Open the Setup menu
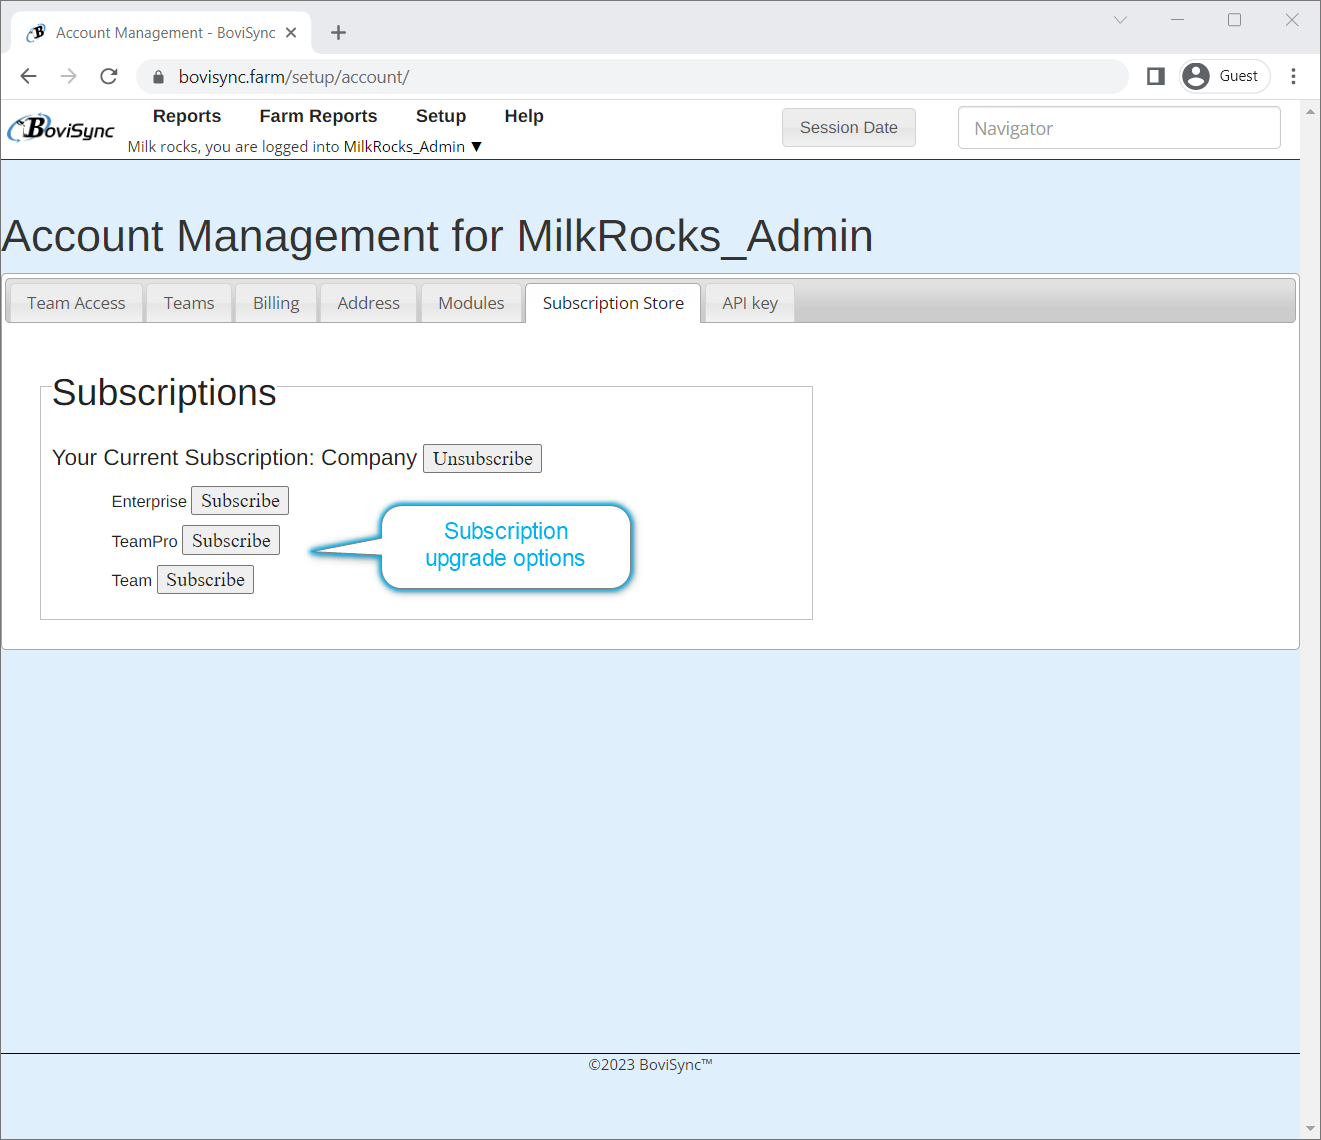The width and height of the screenshot is (1321, 1140). [441, 116]
